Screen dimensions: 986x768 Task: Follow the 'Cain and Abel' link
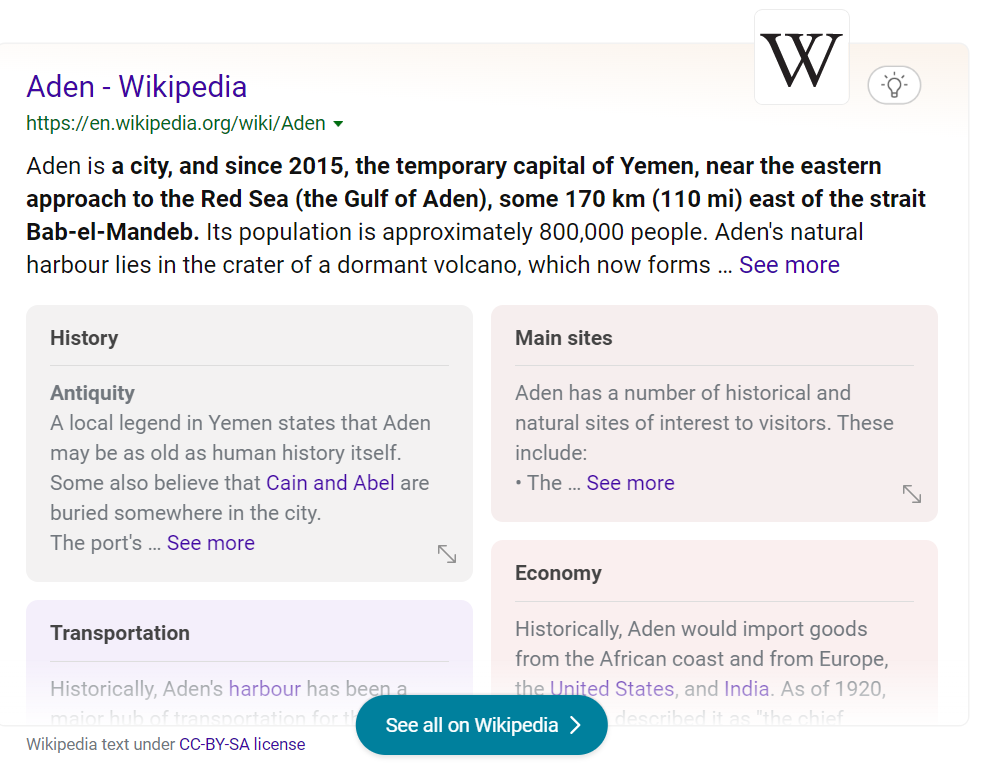coord(330,483)
